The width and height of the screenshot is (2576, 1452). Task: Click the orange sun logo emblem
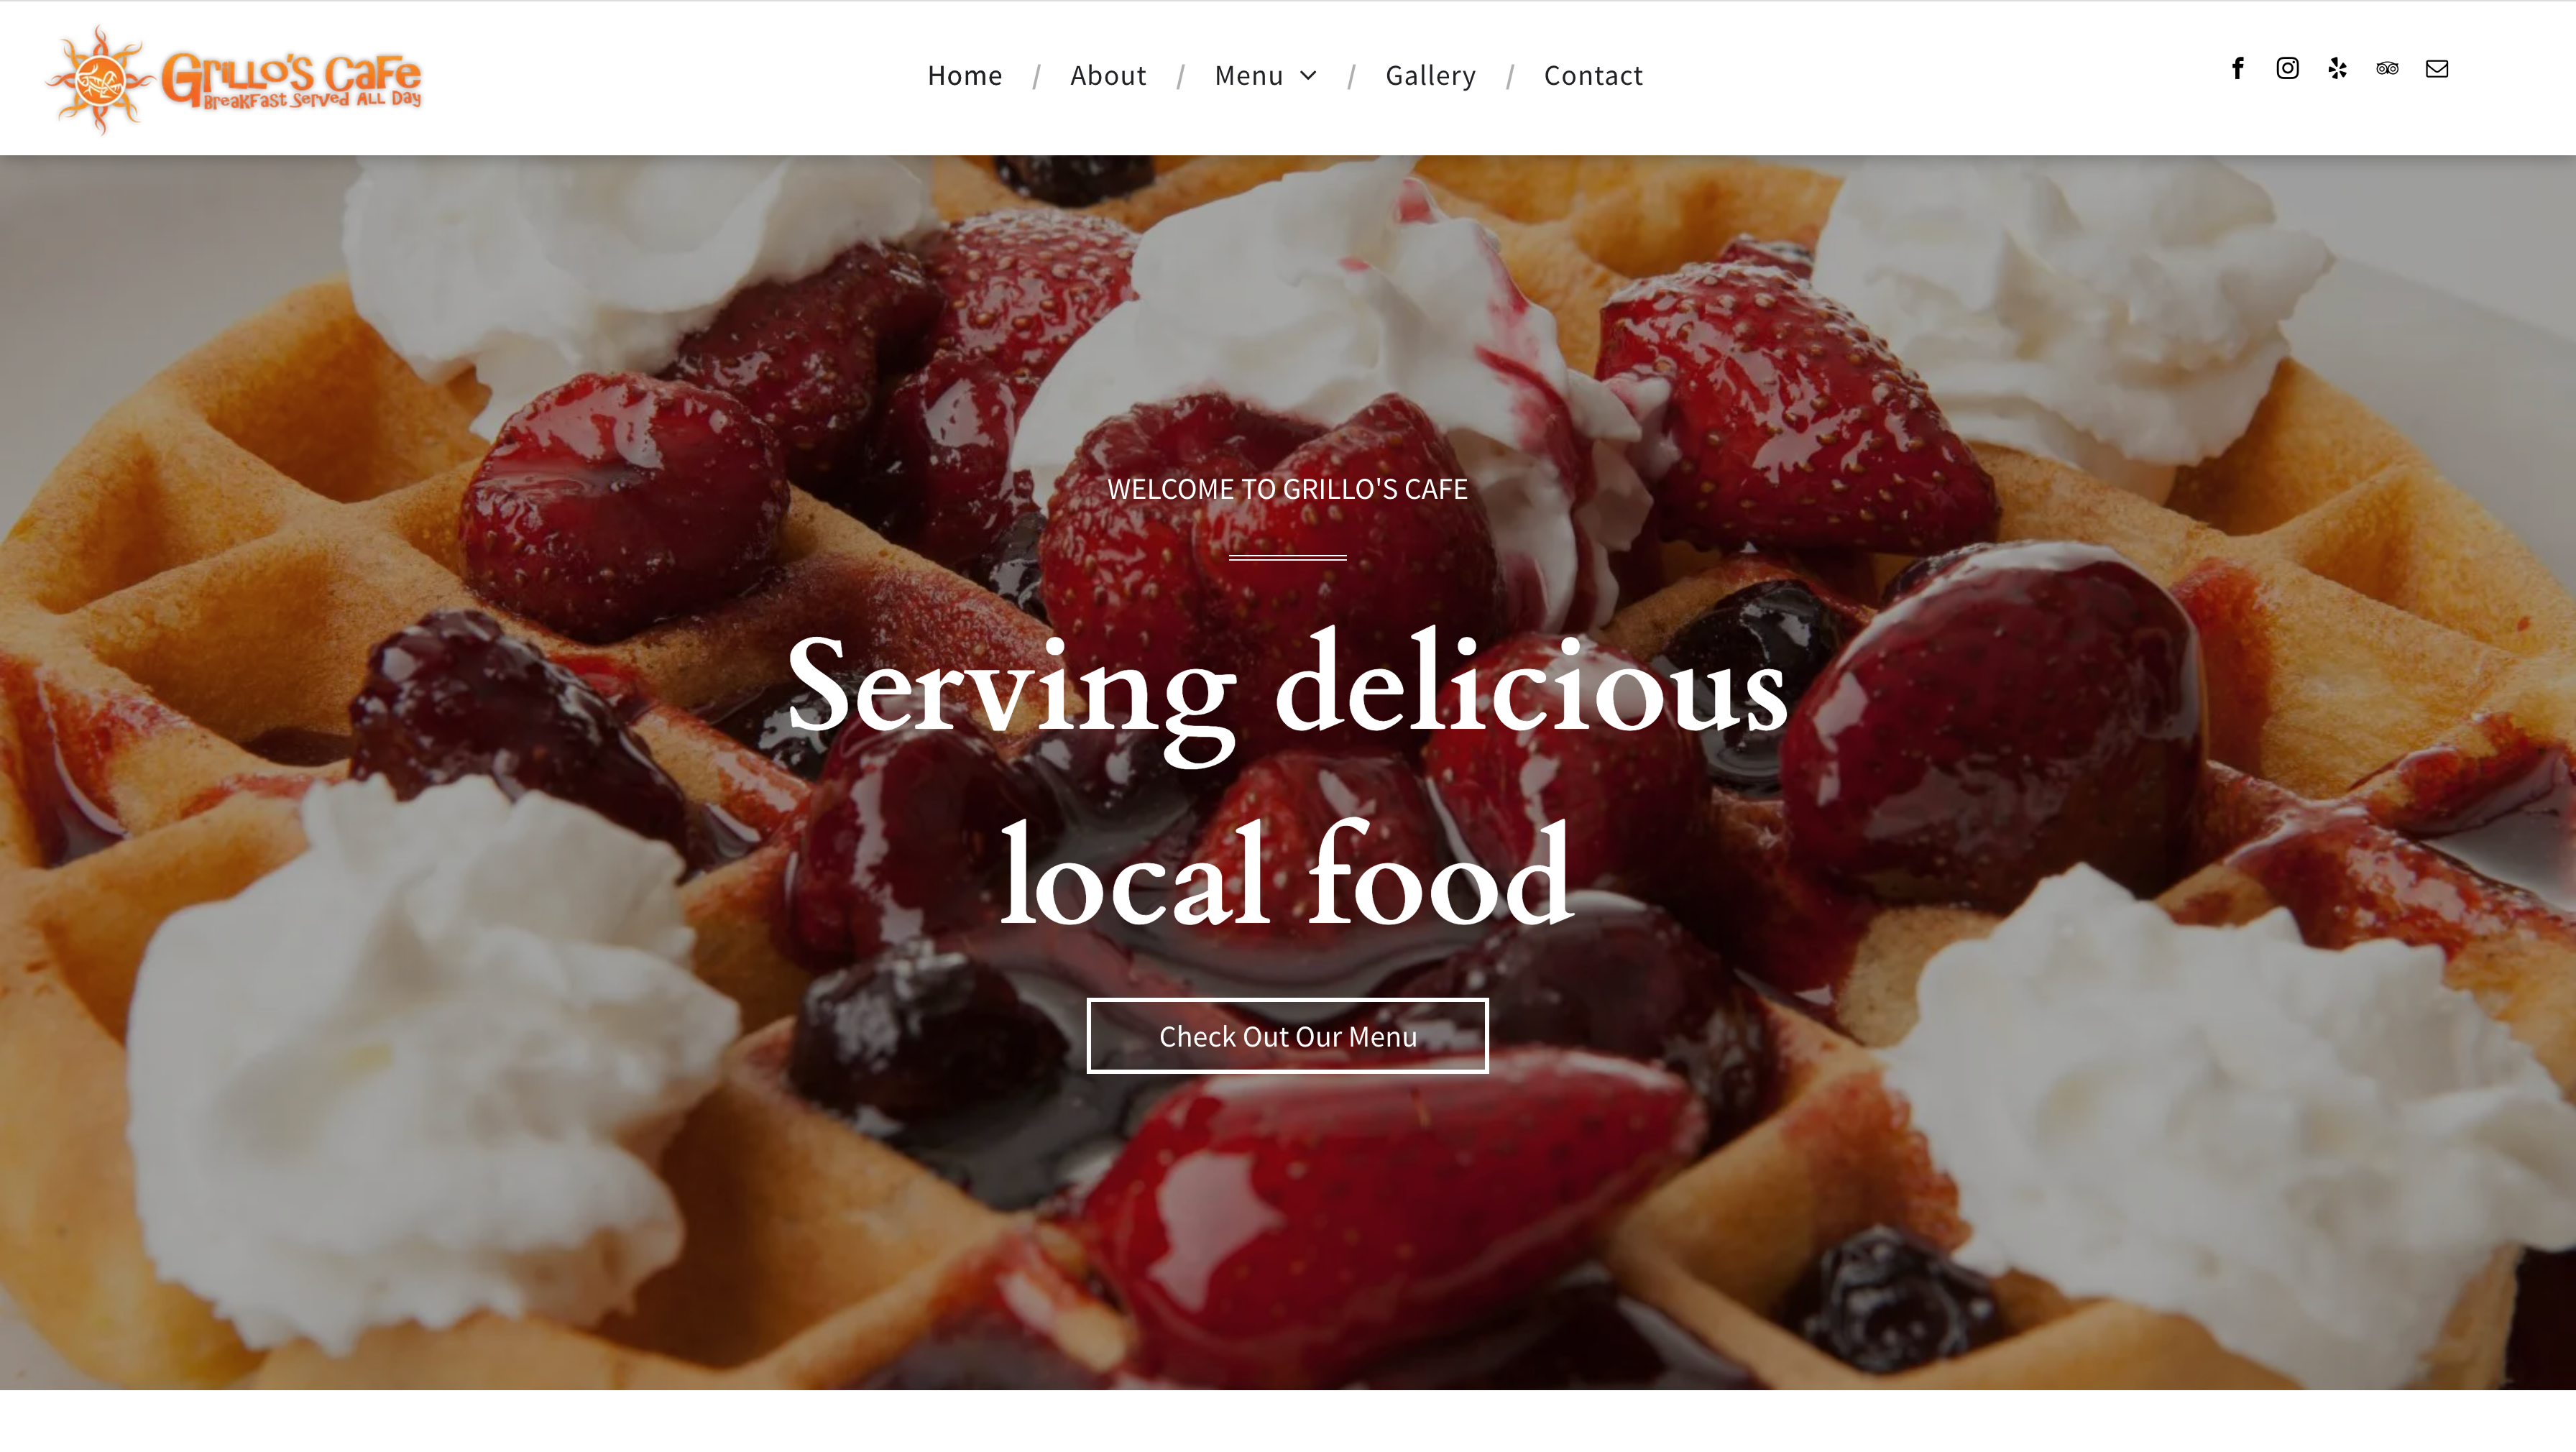(x=100, y=80)
